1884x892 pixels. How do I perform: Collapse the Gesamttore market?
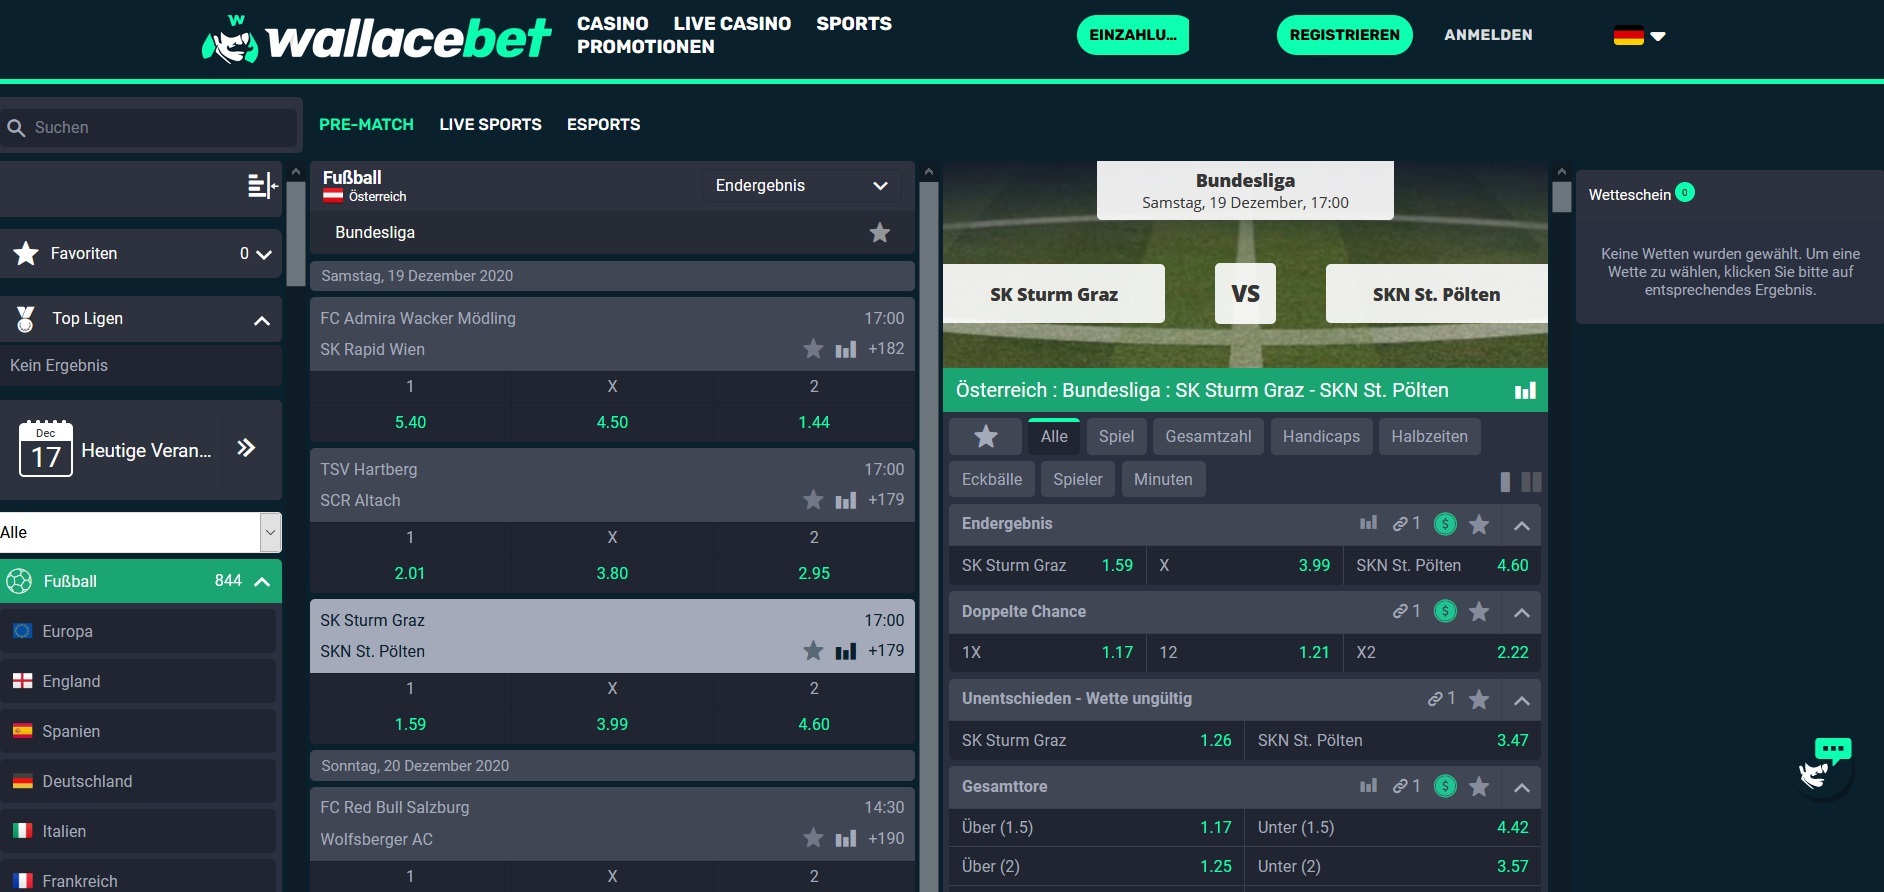click(1522, 787)
